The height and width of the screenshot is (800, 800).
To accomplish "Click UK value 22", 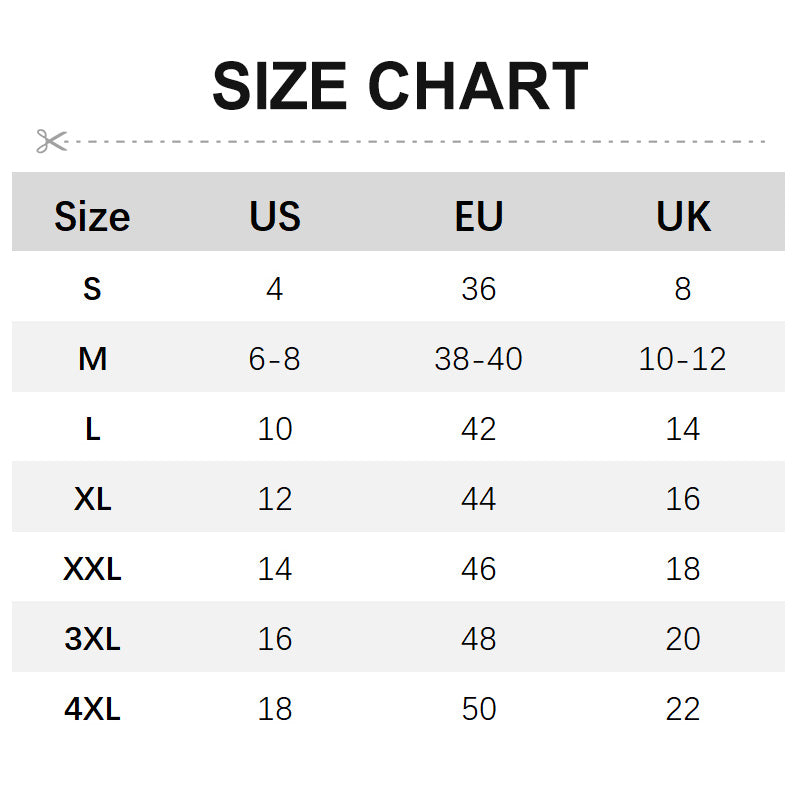I will pyautogui.click(x=683, y=709).
